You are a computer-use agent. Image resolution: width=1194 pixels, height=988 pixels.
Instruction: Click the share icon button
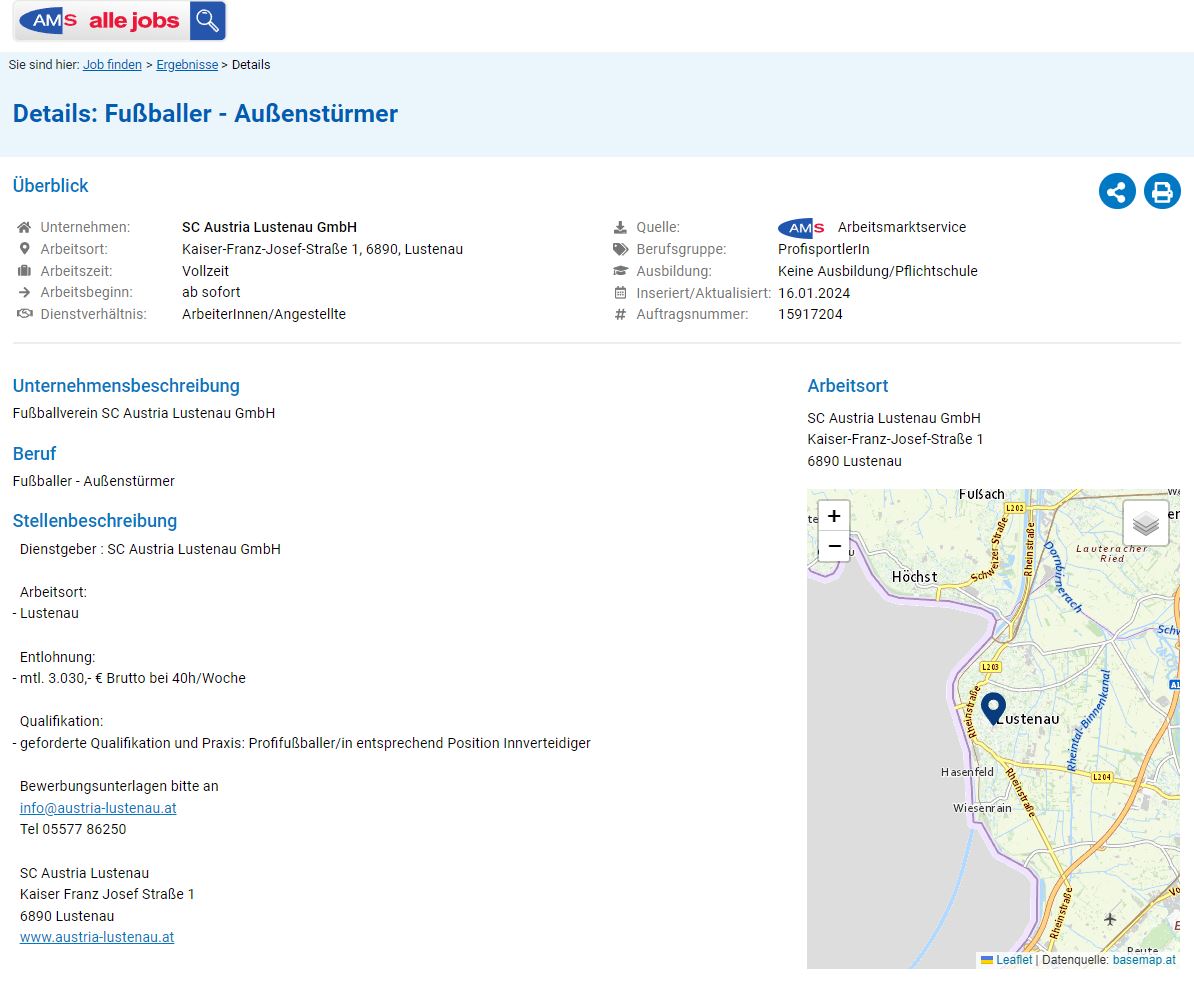(x=1117, y=191)
